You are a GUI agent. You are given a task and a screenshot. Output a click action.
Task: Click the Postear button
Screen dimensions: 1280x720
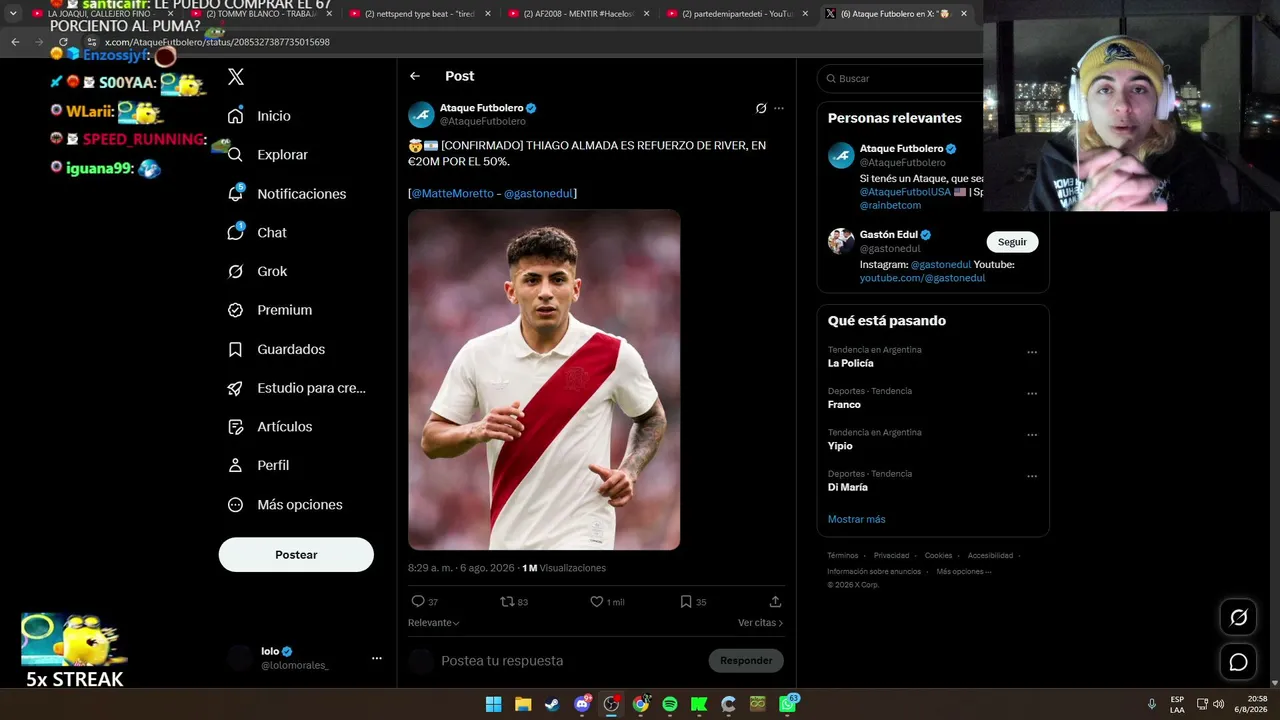point(296,555)
